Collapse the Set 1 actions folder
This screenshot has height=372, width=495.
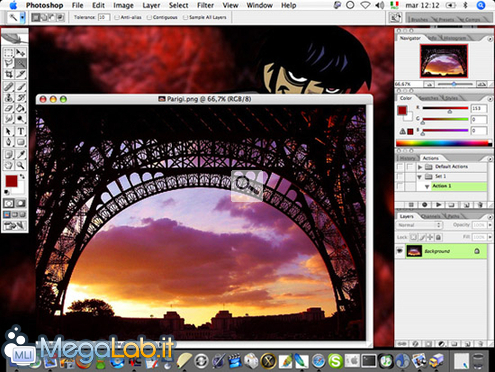click(420, 176)
